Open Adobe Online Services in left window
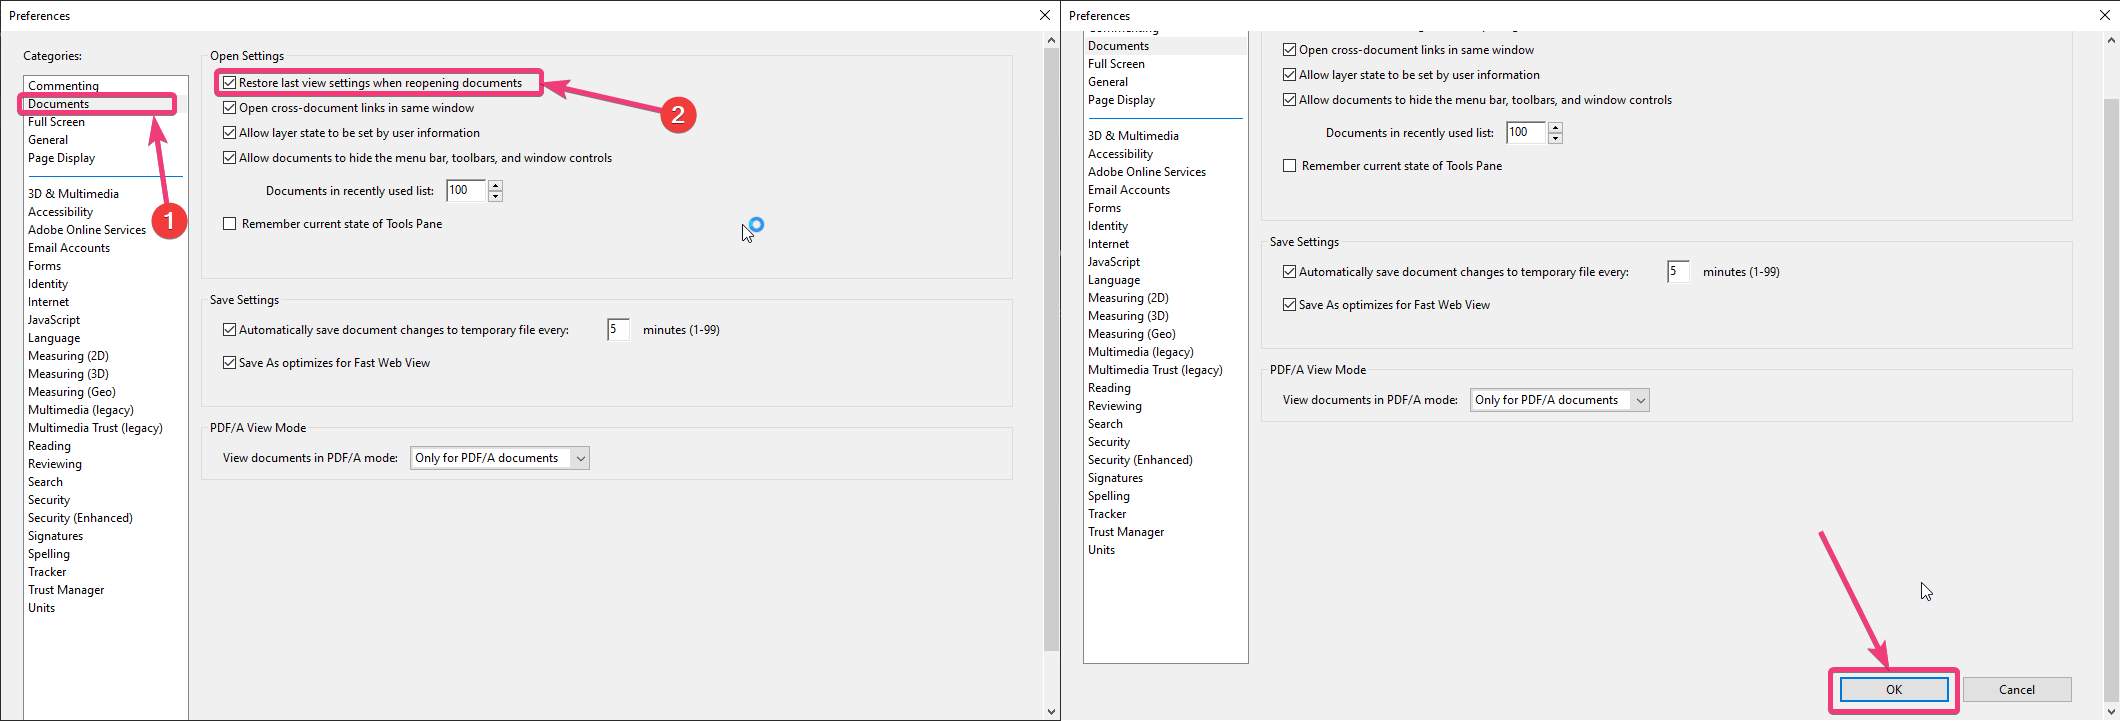 (x=87, y=230)
